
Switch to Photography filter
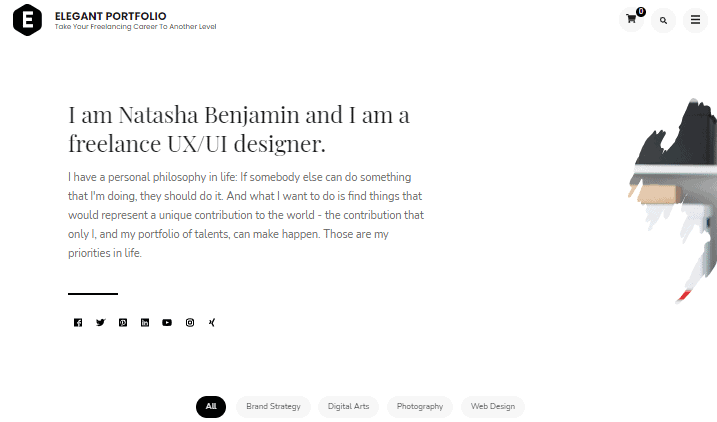[420, 406]
